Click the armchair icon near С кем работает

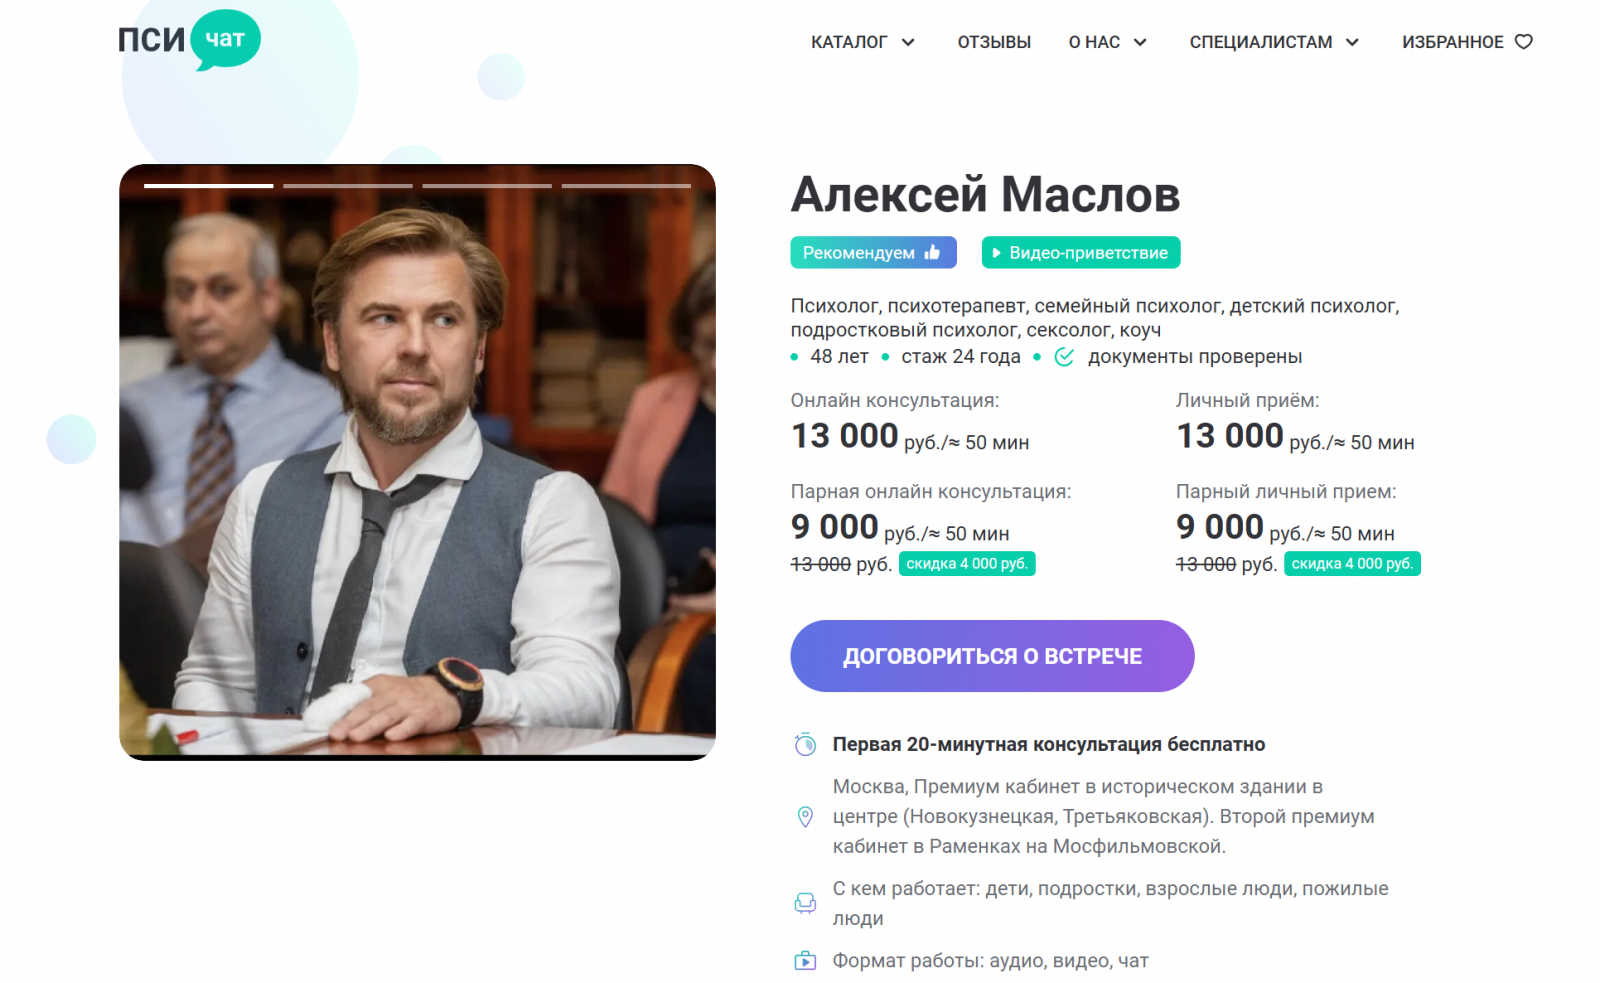pos(805,903)
